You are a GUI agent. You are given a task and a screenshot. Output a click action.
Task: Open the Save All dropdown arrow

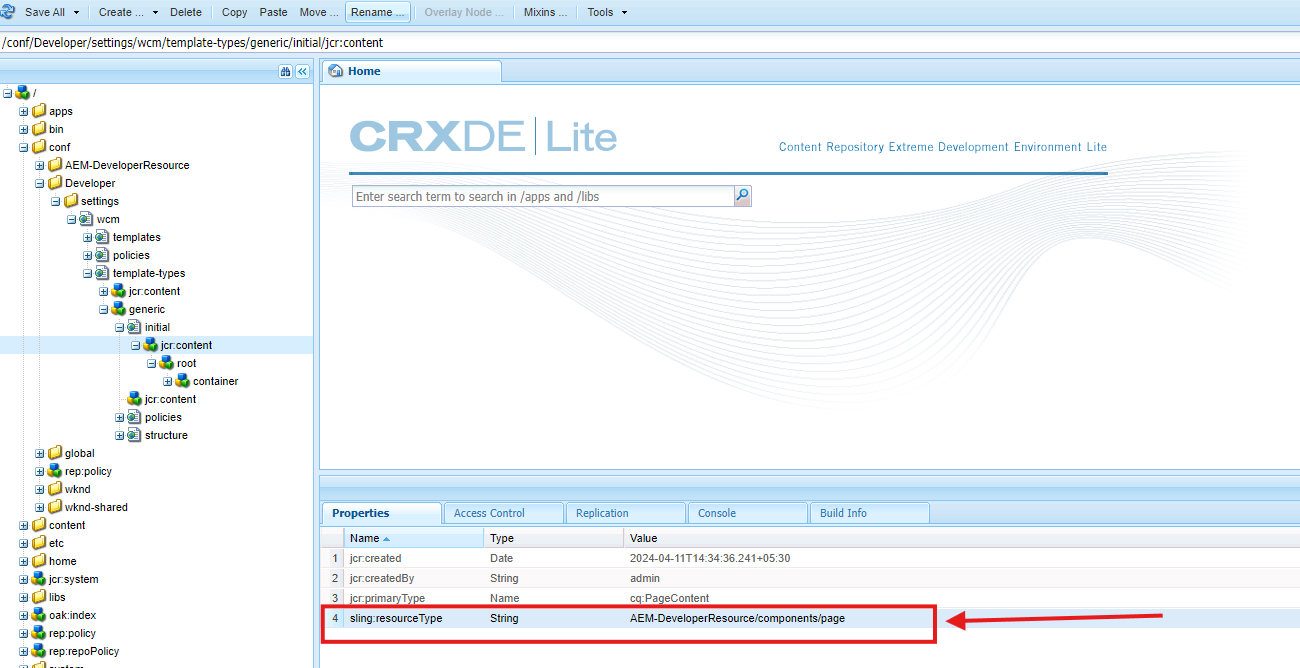(x=77, y=12)
